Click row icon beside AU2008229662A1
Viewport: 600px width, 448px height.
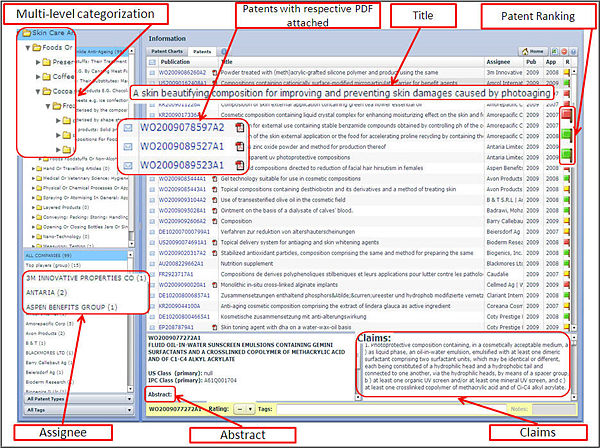click(x=152, y=264)
